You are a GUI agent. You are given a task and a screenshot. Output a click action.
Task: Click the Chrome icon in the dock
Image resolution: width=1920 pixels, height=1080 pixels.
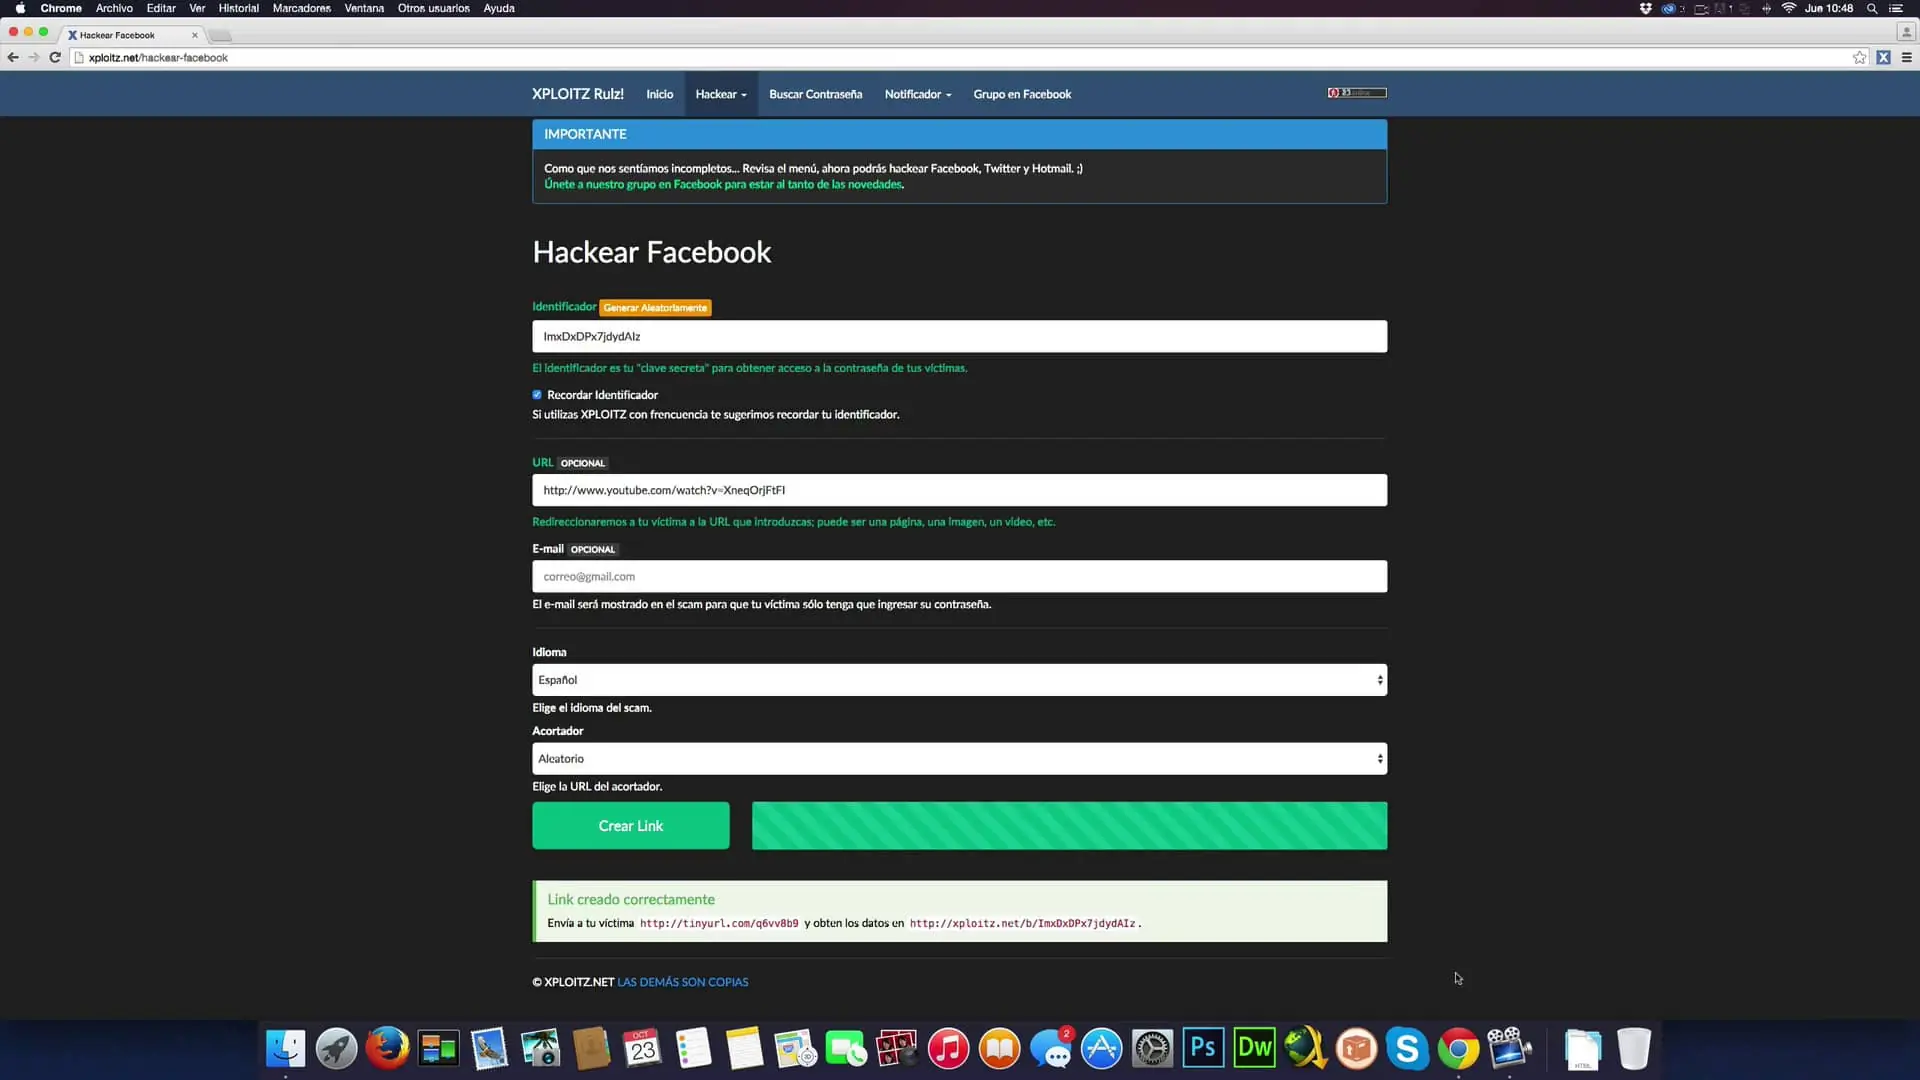1459,1048
